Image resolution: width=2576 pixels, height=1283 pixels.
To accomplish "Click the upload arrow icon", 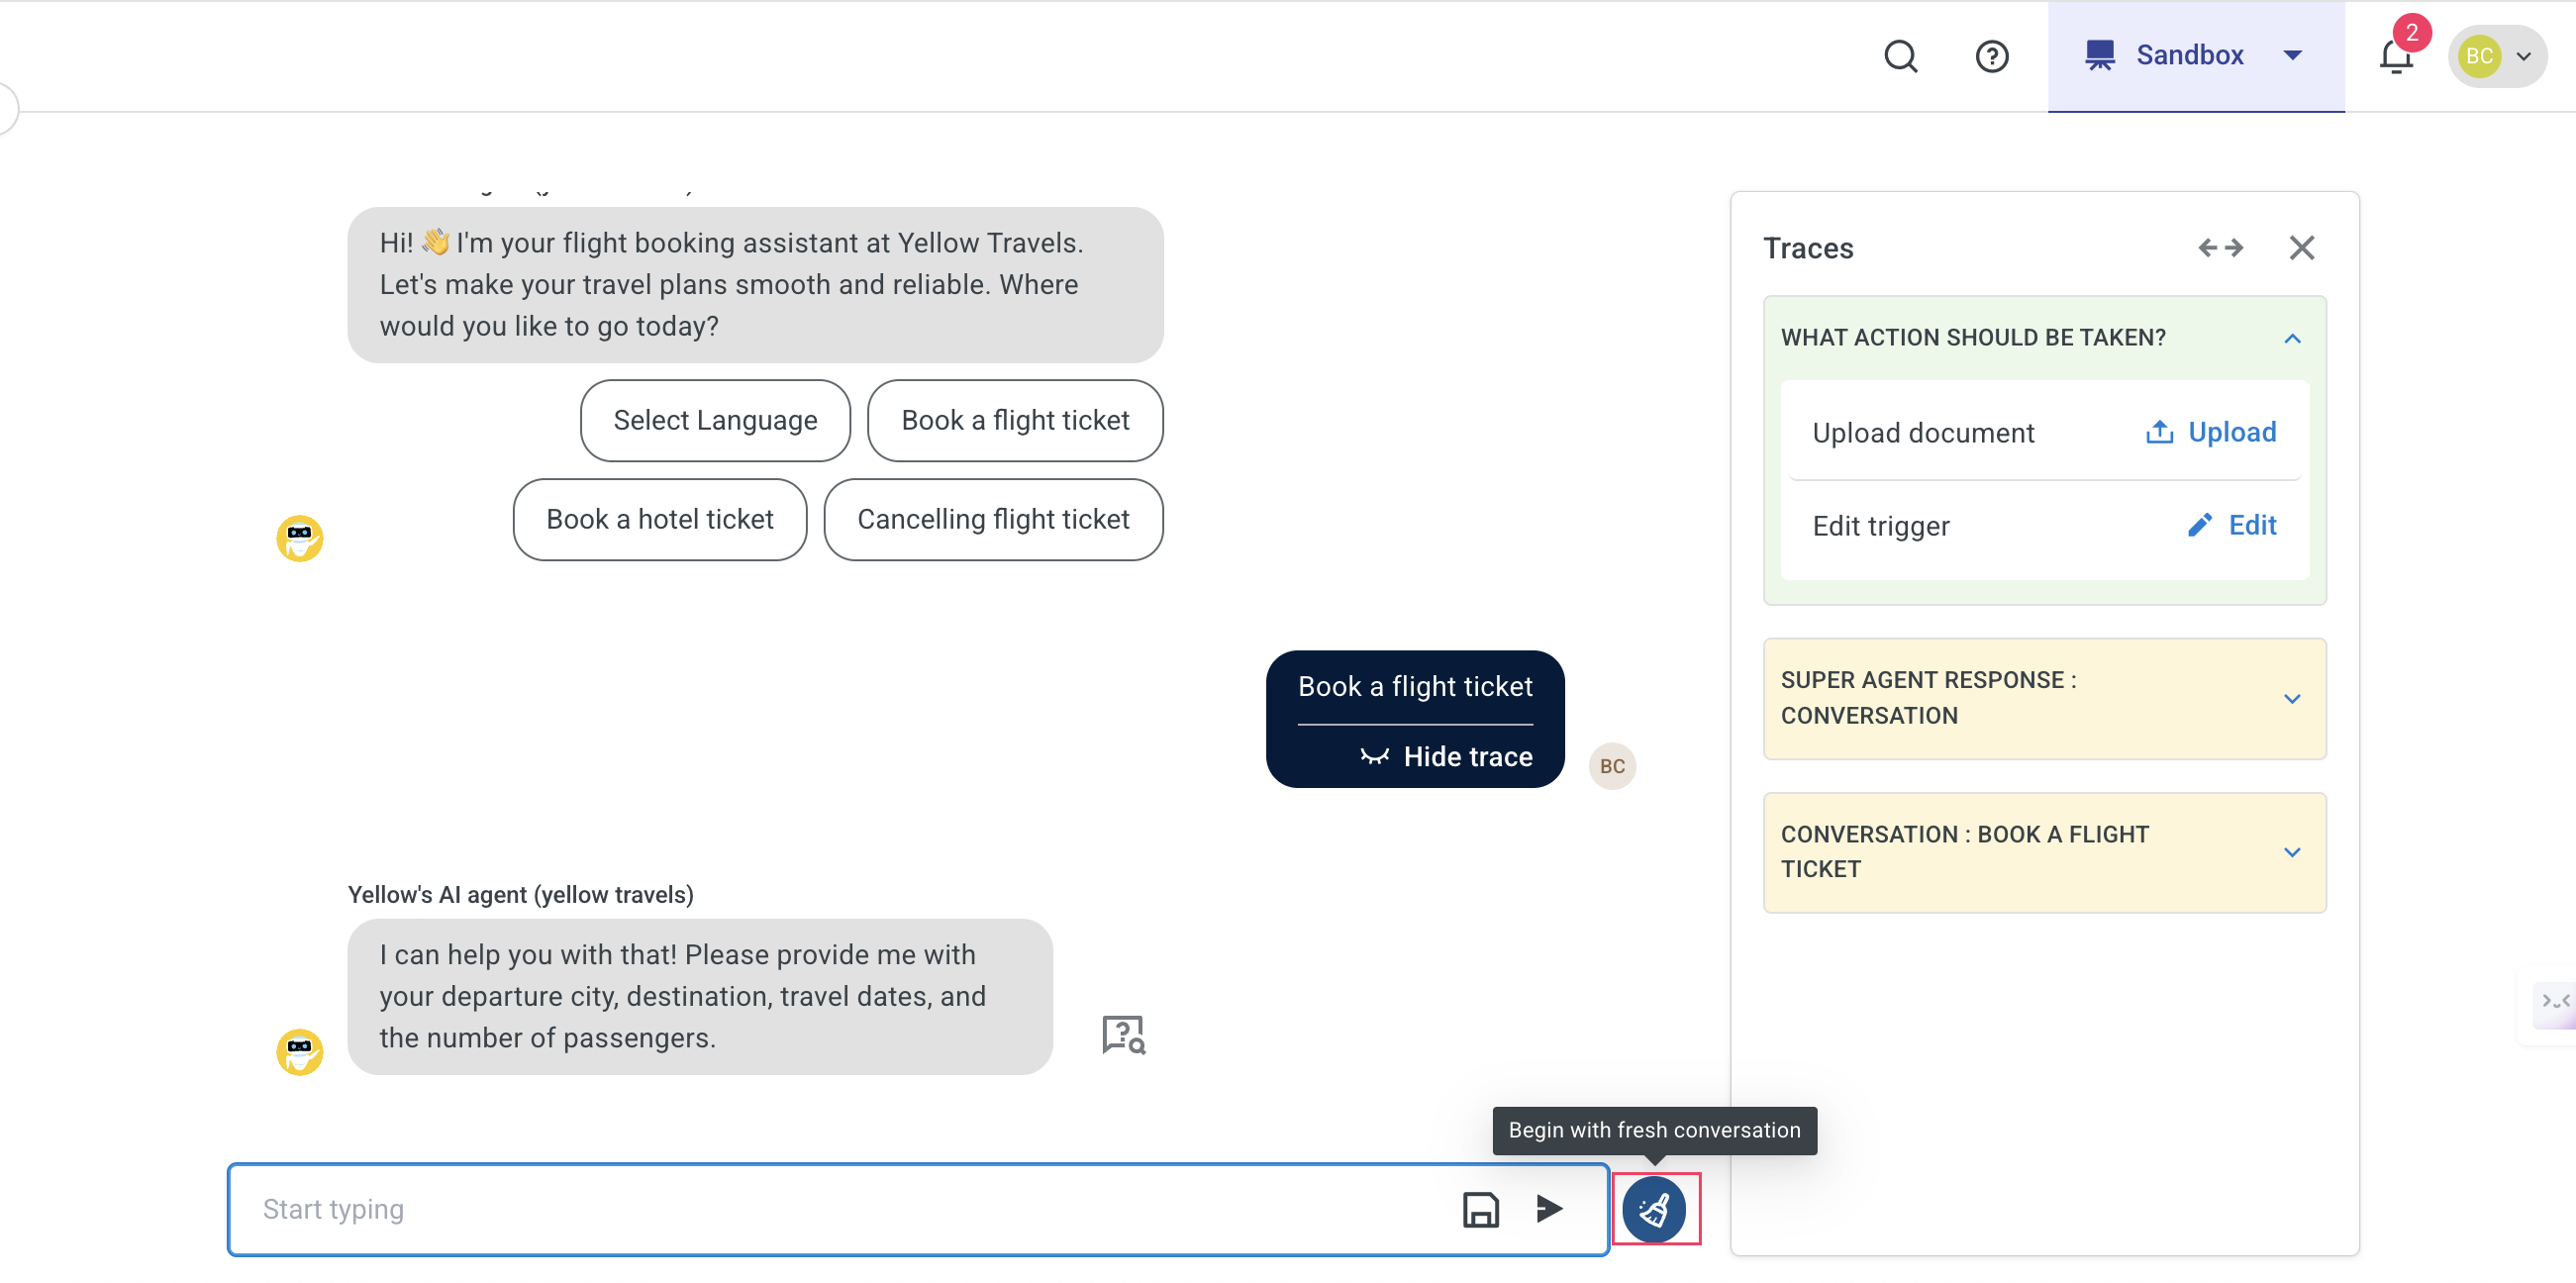I will click(2158, 432).
